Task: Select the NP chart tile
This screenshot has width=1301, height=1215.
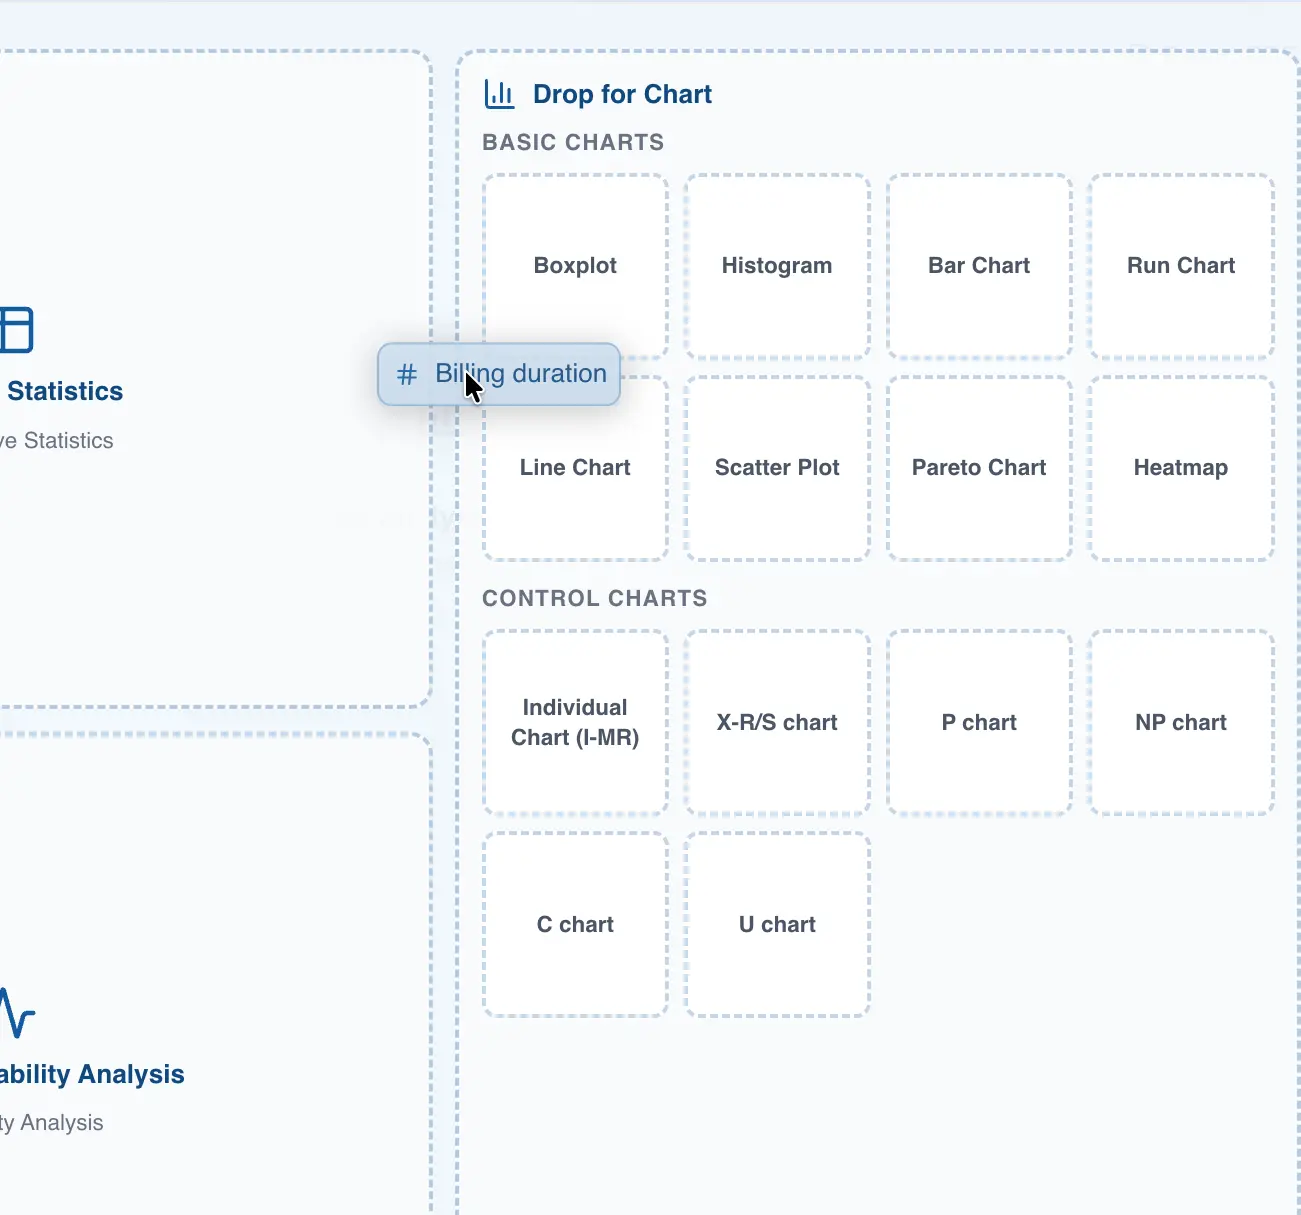Action: click(1181, 722)
